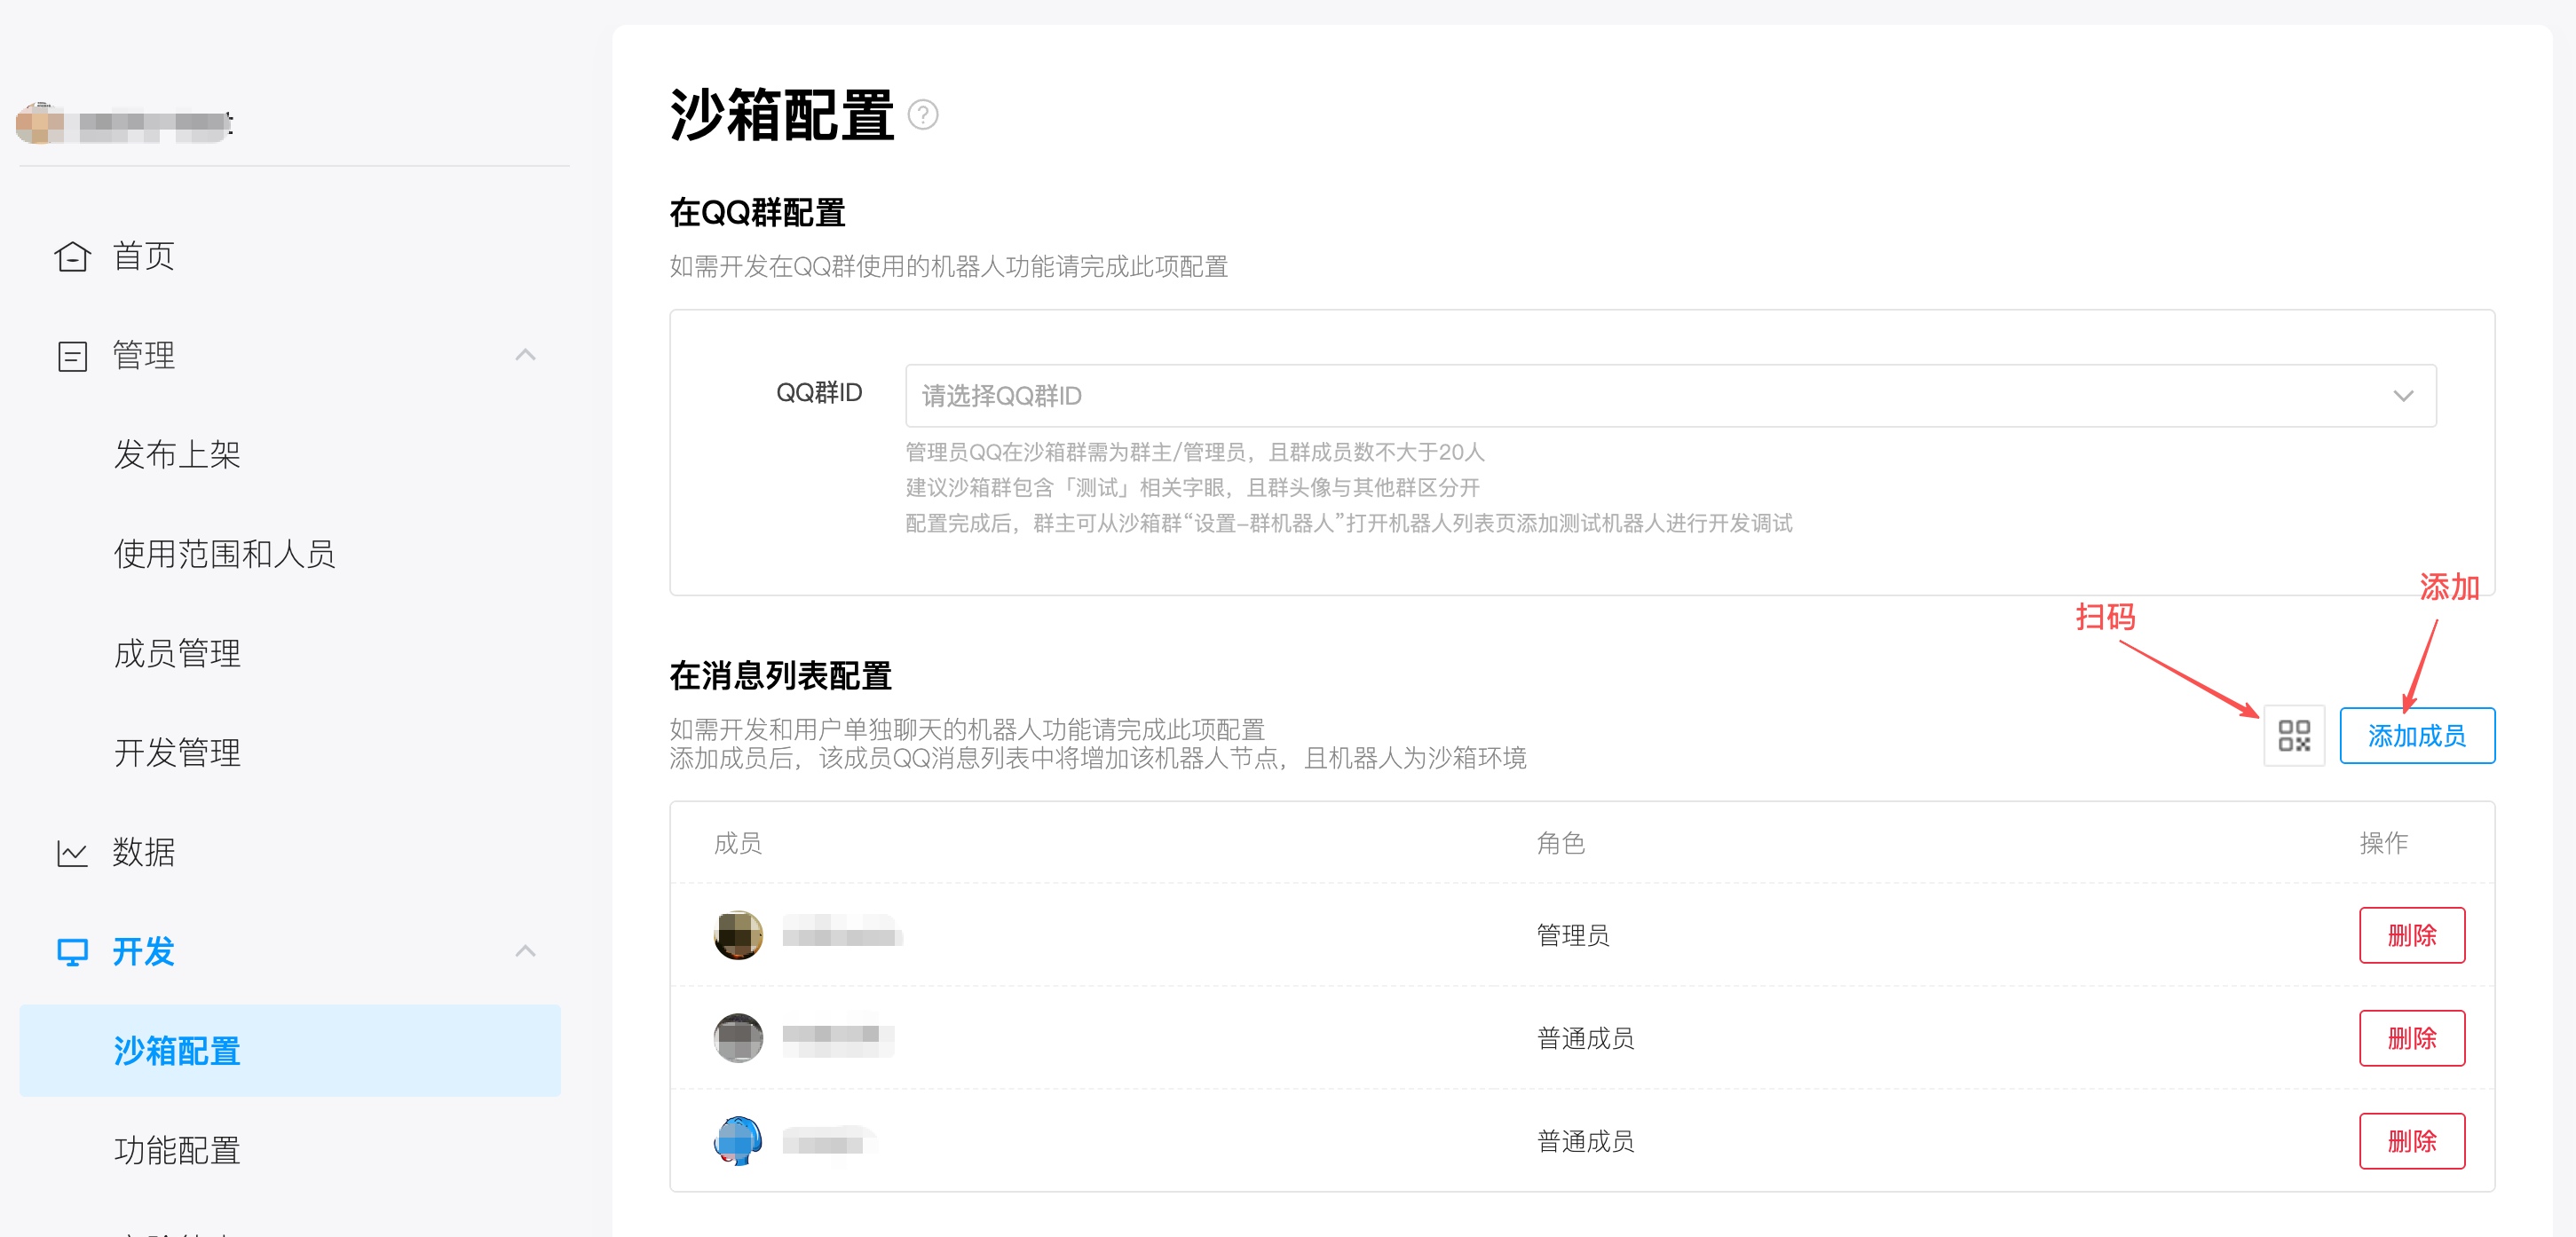Select the 发布上架 sidebar entry

pos(179,454)
